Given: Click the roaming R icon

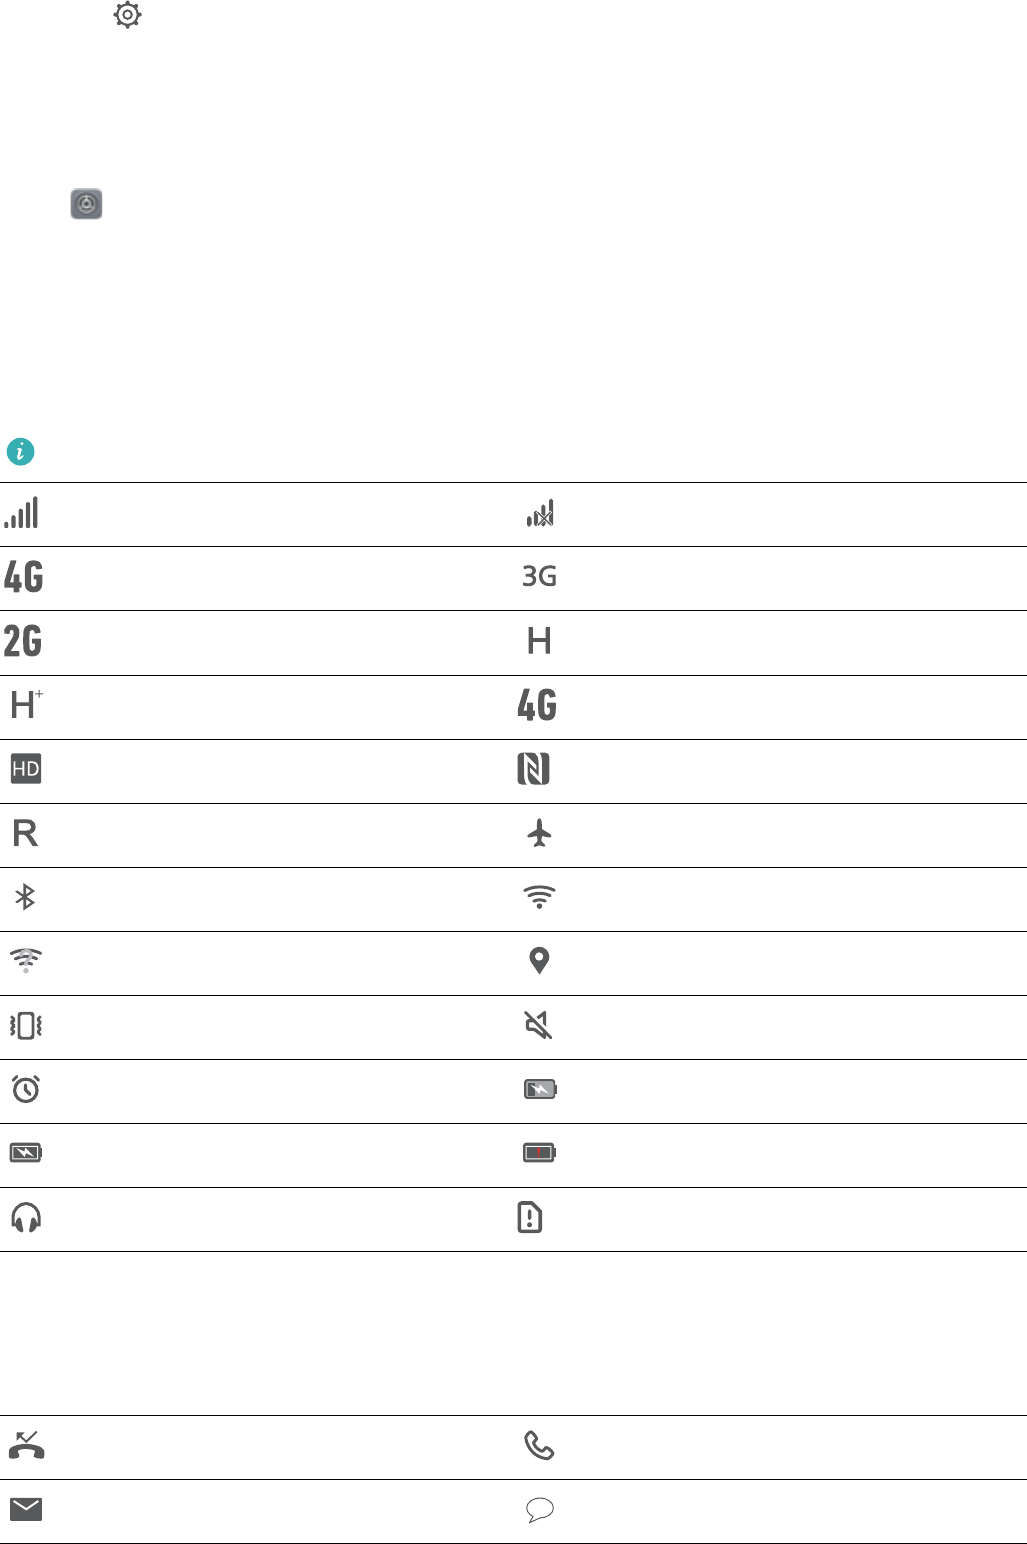Looking at the screenshot, I should (25, 833).
